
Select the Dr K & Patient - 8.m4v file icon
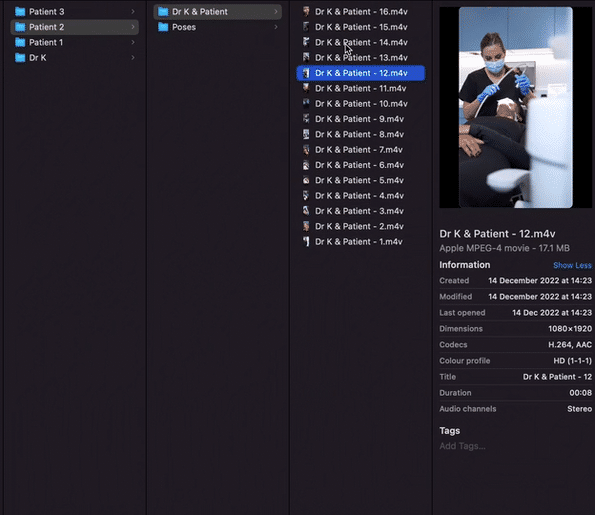(x=306, y=134)
